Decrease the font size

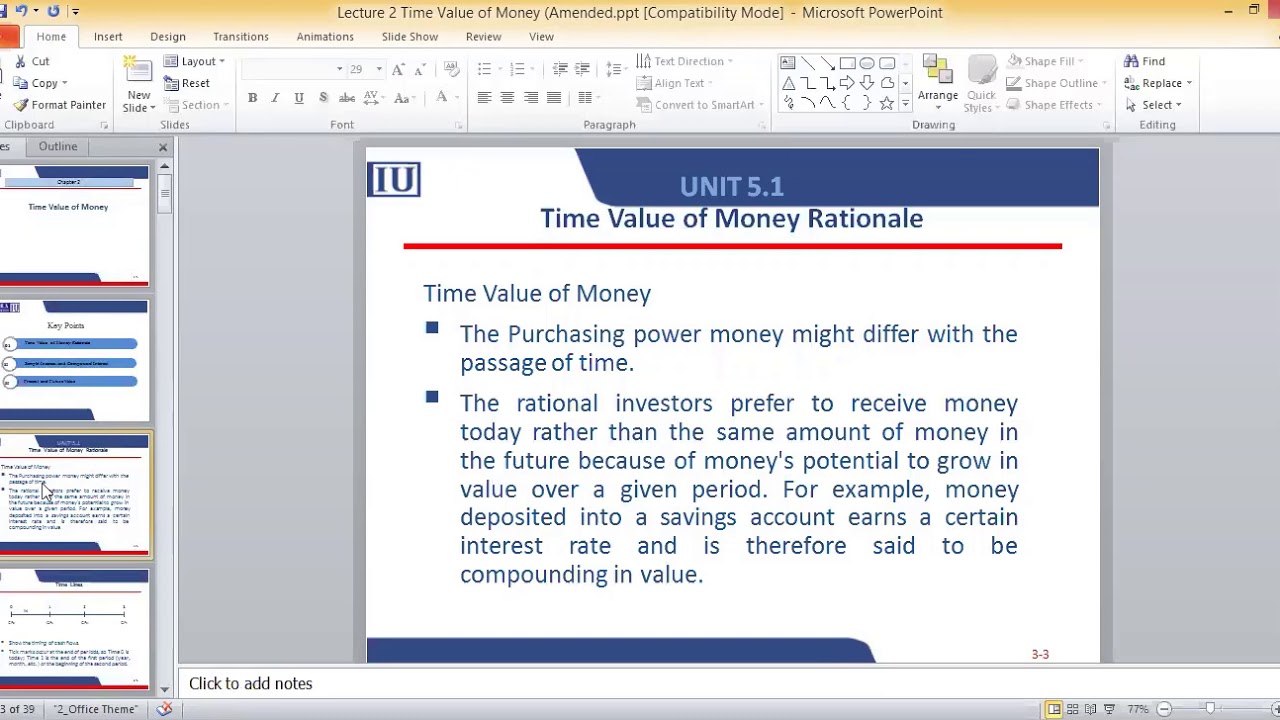(421, 69)
